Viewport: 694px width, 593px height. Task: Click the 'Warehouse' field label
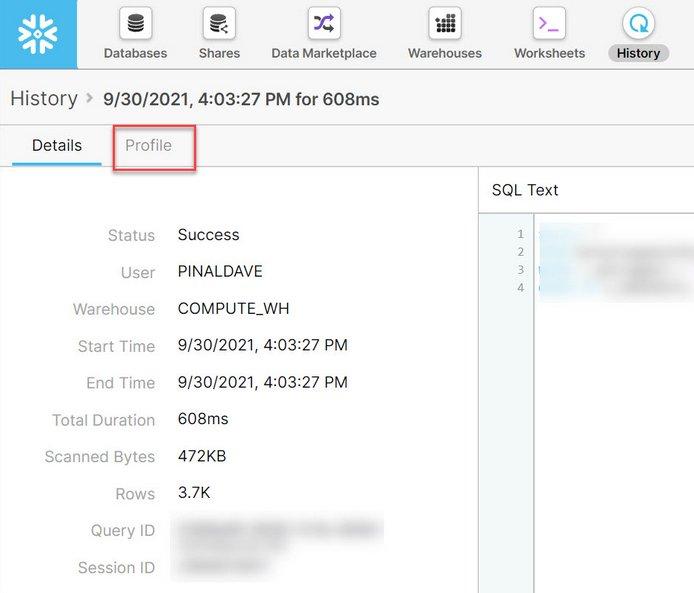pos(114,309)
